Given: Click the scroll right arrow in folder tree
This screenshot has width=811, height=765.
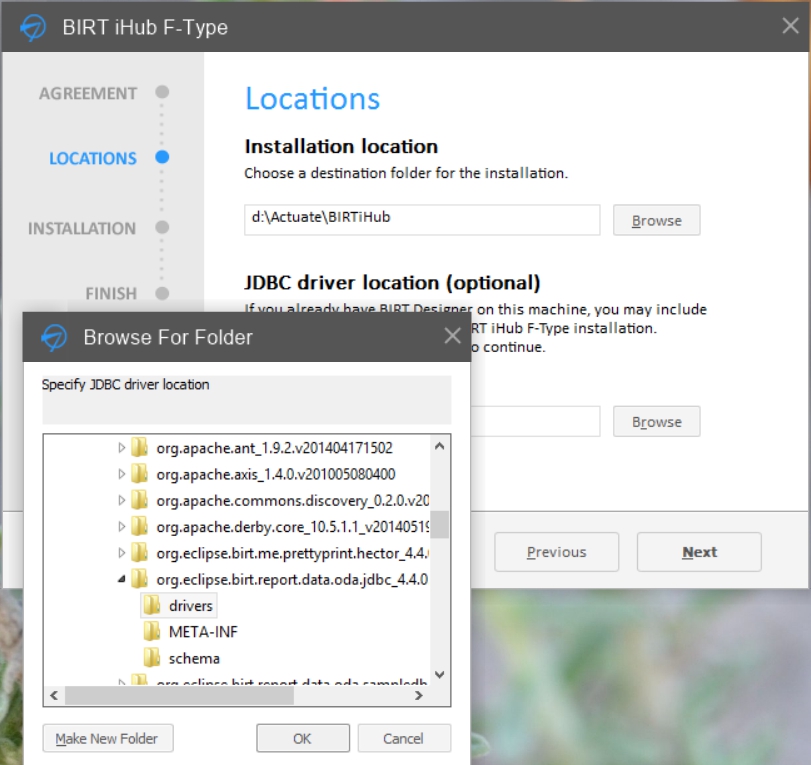Looking at the screenshot, I should click(x=419, y=696).
